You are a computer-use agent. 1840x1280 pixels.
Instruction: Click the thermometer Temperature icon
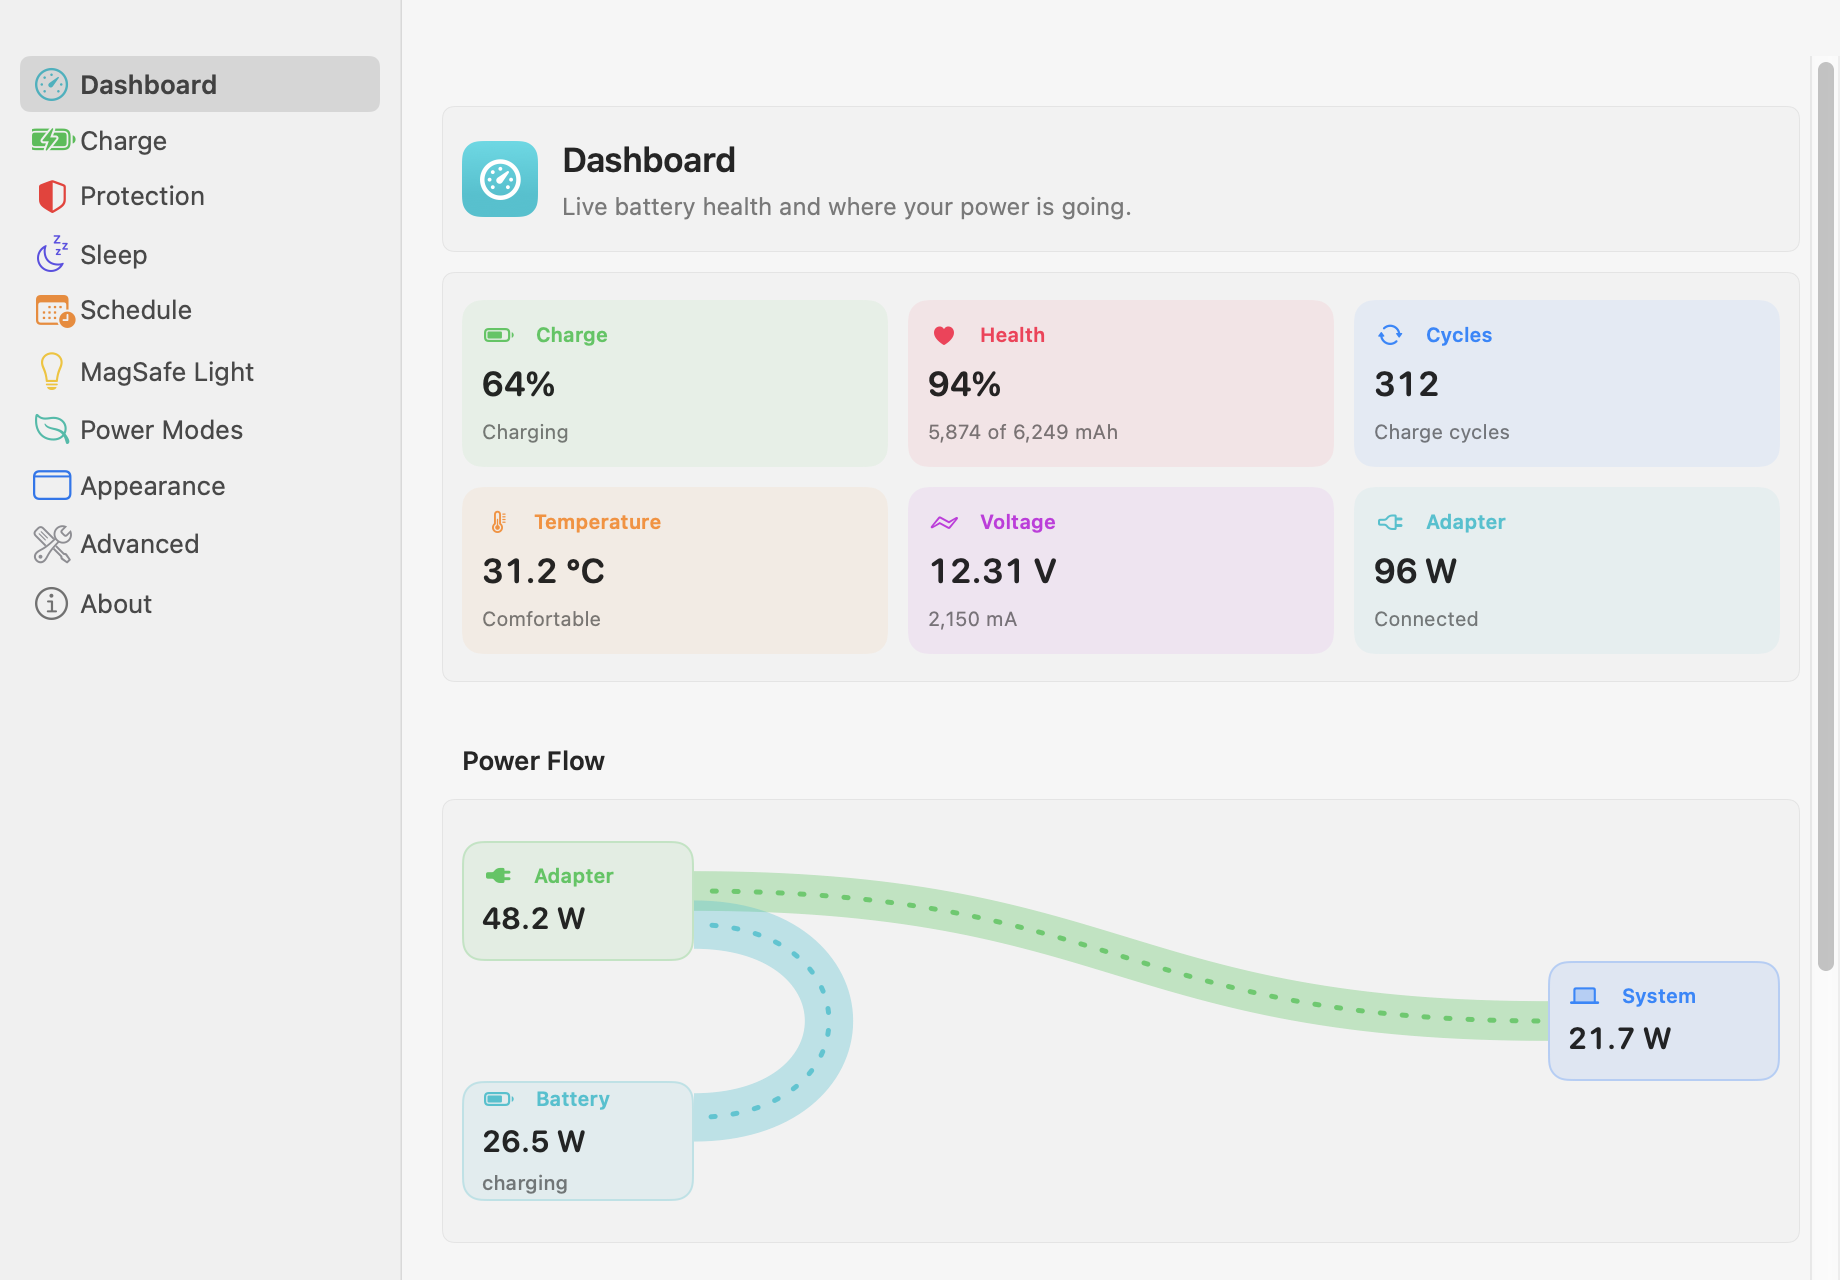(498, 522)
